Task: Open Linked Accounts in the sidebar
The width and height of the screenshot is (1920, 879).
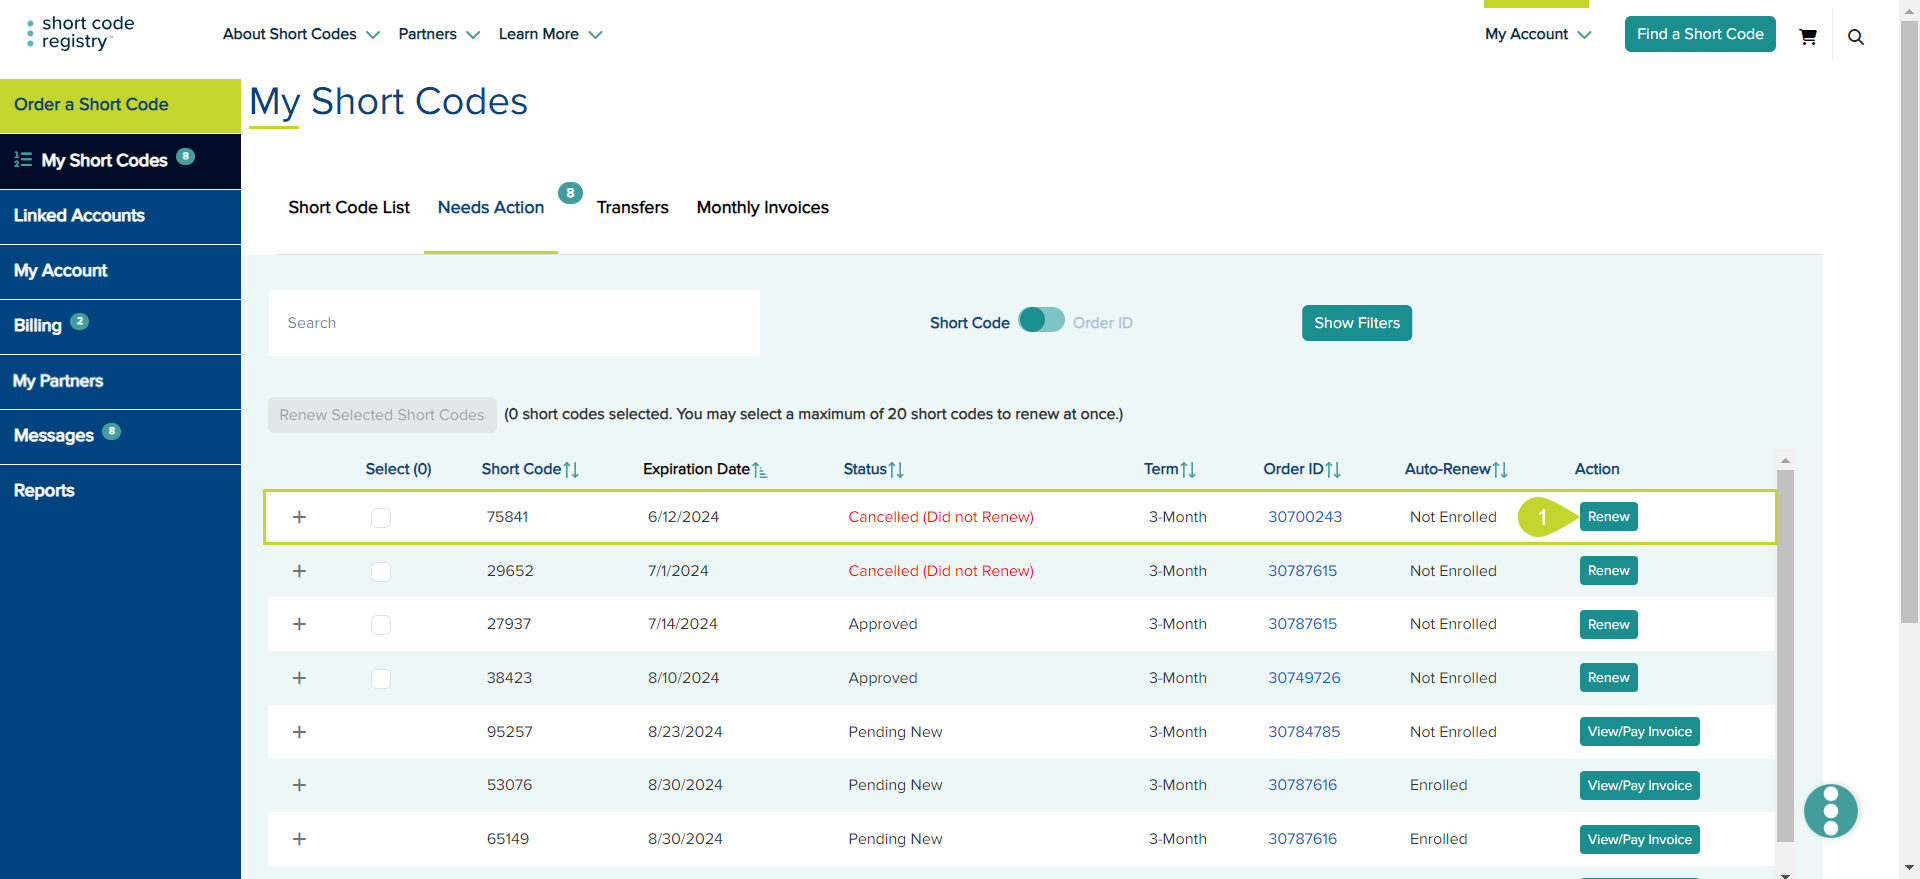Action: 79,216
